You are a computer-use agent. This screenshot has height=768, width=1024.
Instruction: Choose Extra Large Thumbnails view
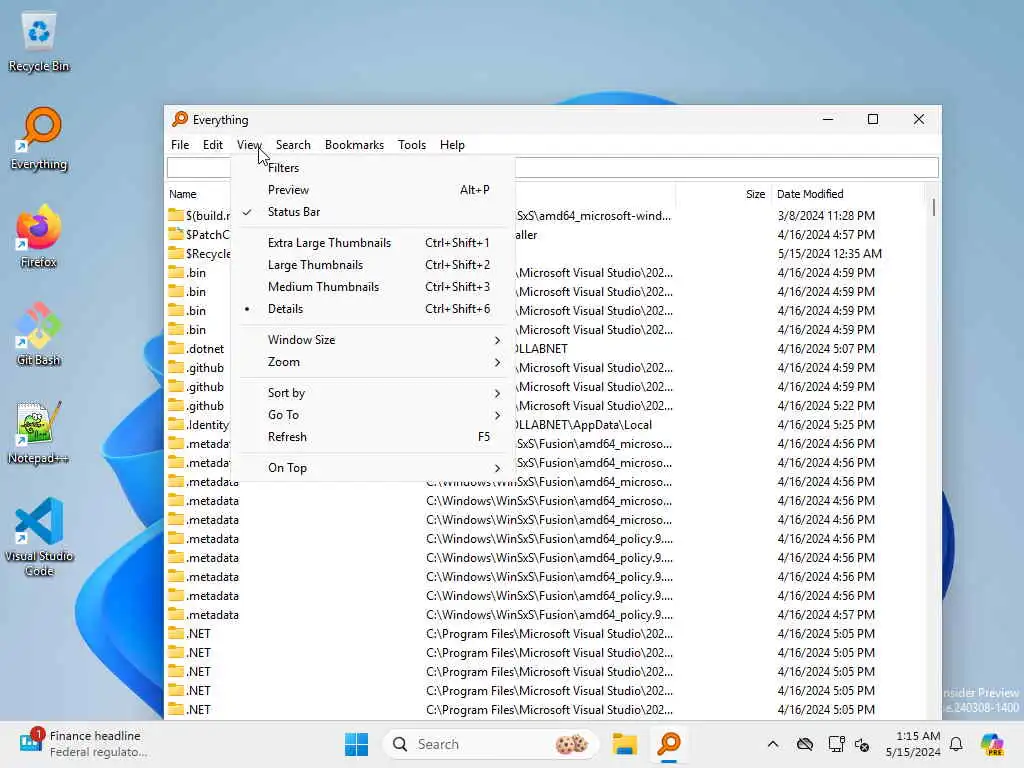[x=374, y=243]
